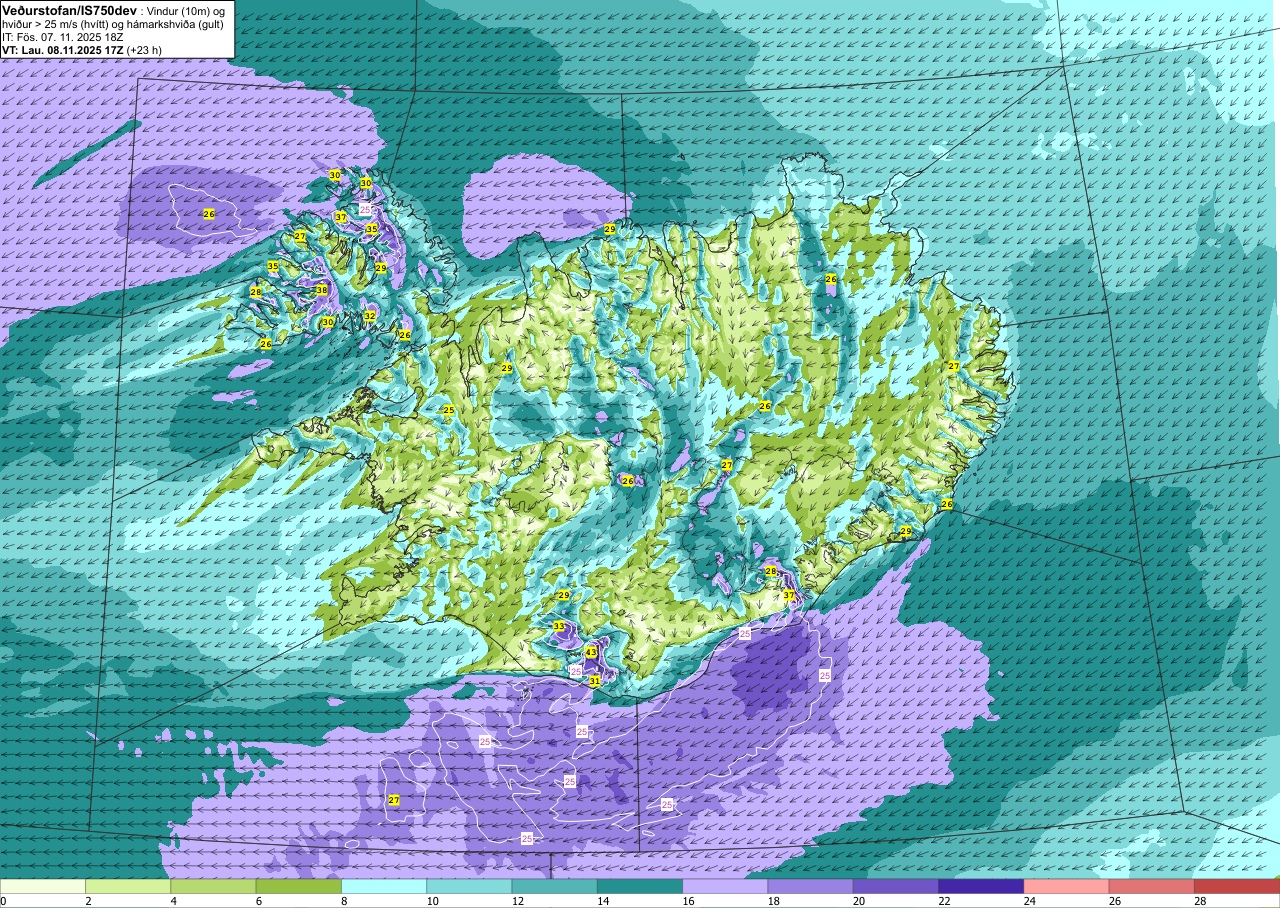The height and width of the screenshot is (908, 1280).
Task: Click the yellow gust label 43
Action: [591, 652]
